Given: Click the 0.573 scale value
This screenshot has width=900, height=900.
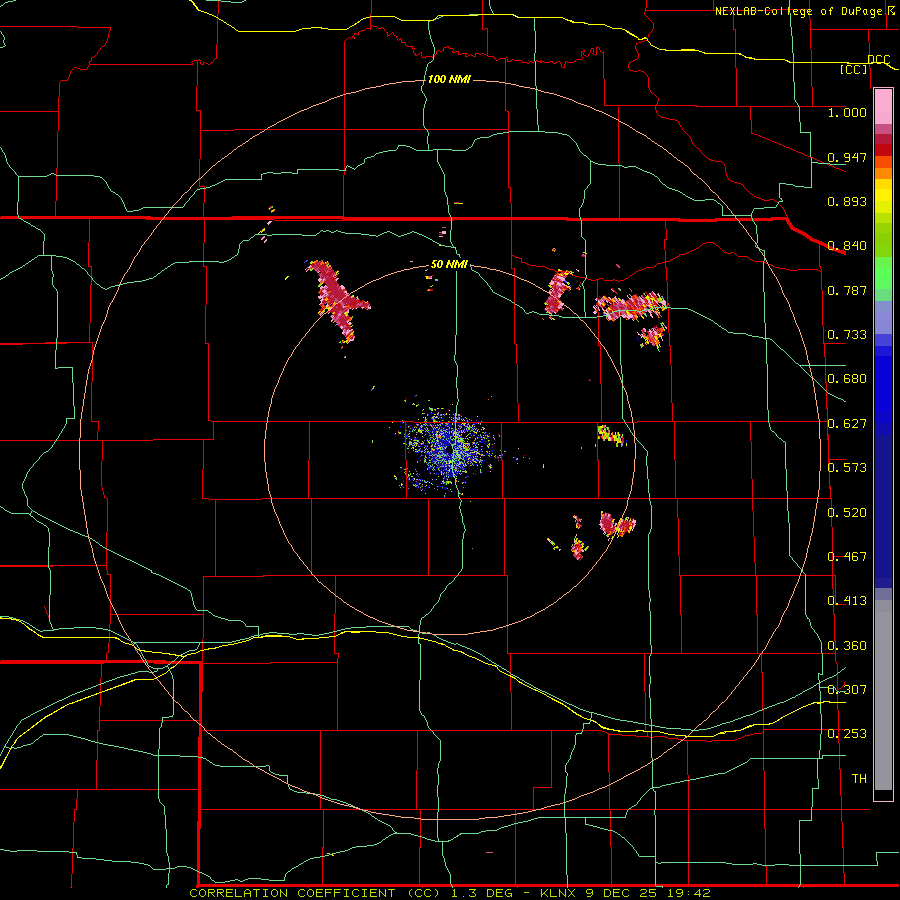Looking at the screenshot, I should (x=847, y=468).
